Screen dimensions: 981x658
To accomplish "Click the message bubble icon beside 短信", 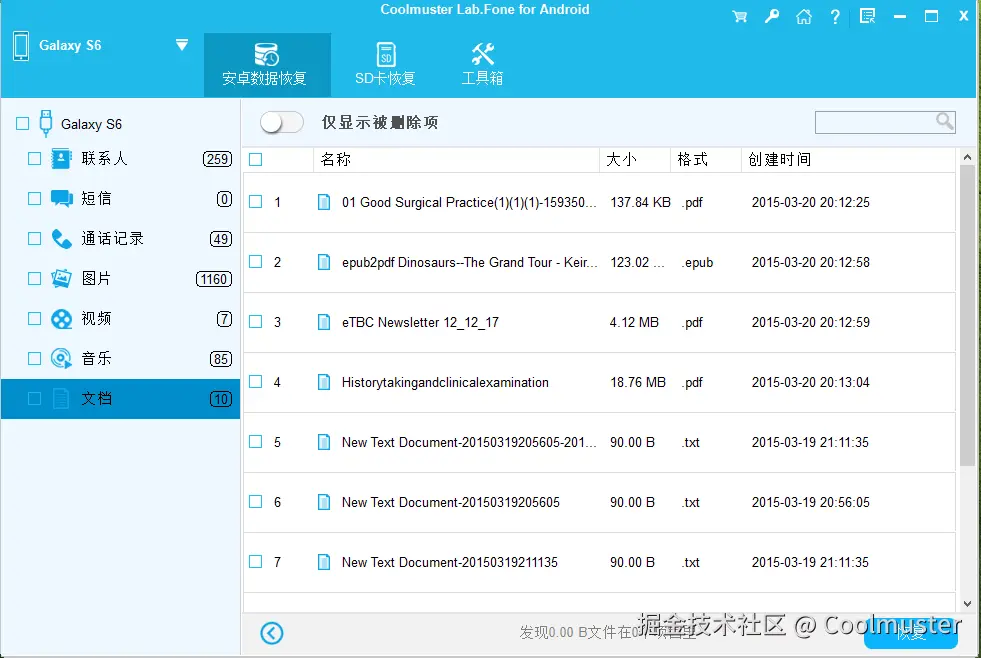I will (x=61, y=199).
